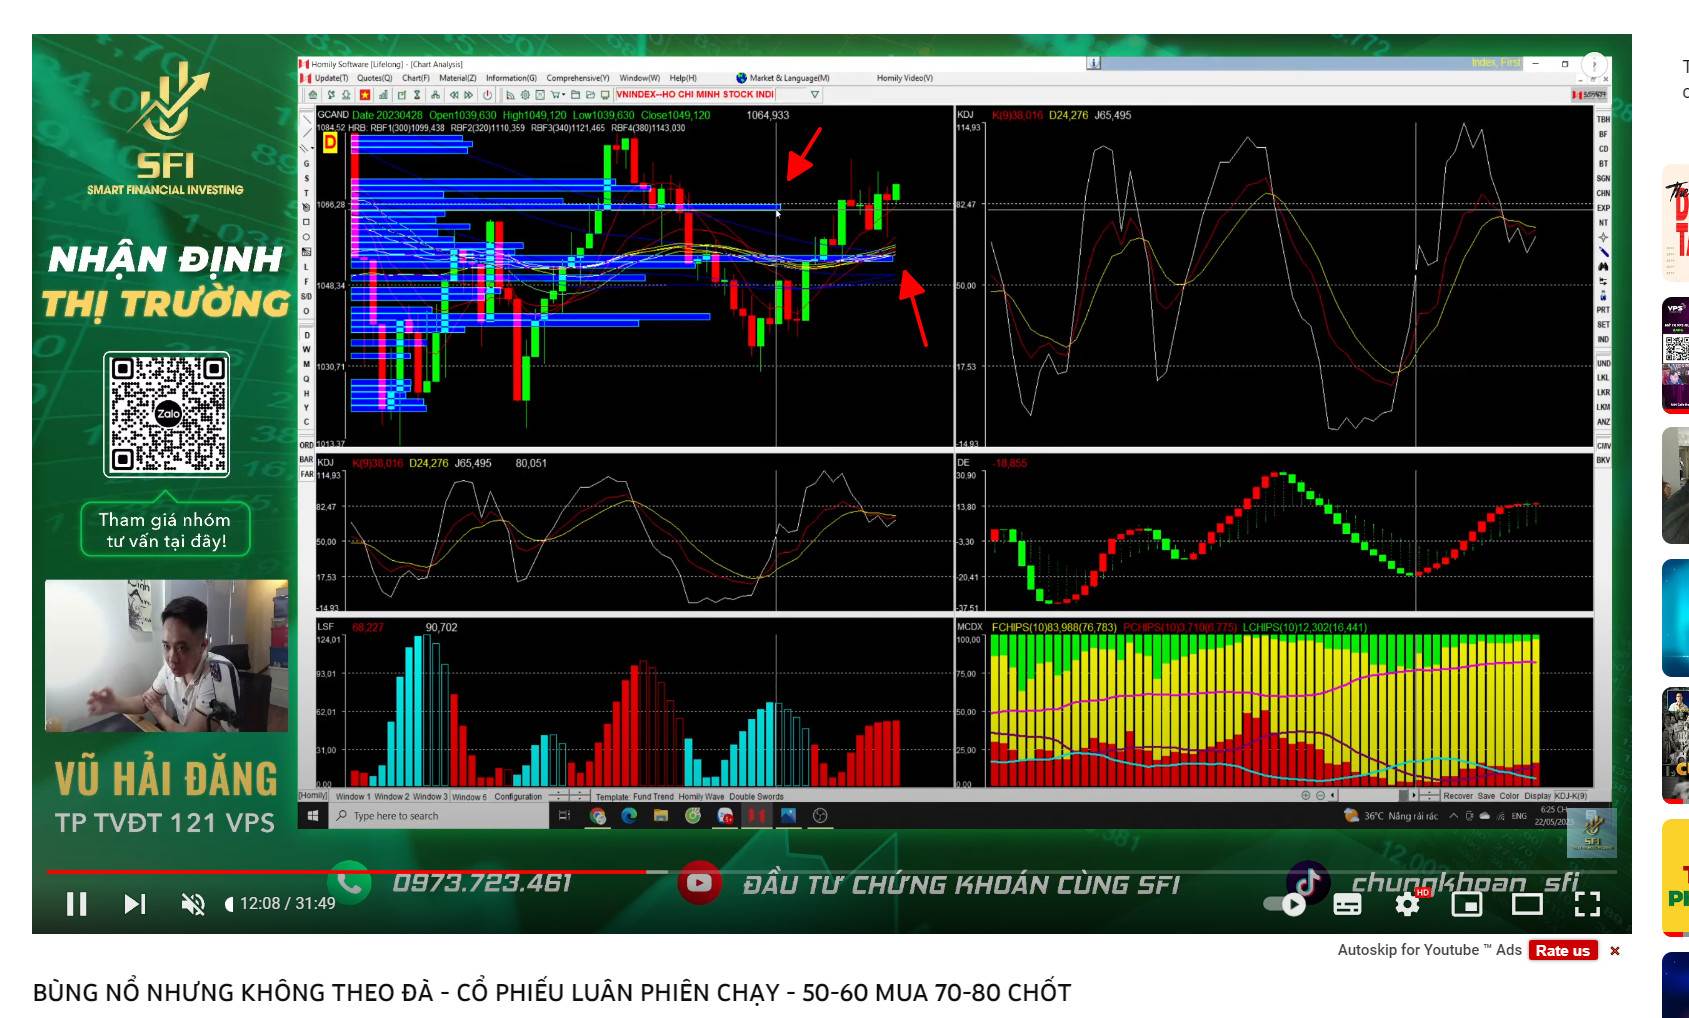Viewport: 1689px width, 1018px height.
Task: Select the Fund Trend template
Action: (x=653, y=797)
